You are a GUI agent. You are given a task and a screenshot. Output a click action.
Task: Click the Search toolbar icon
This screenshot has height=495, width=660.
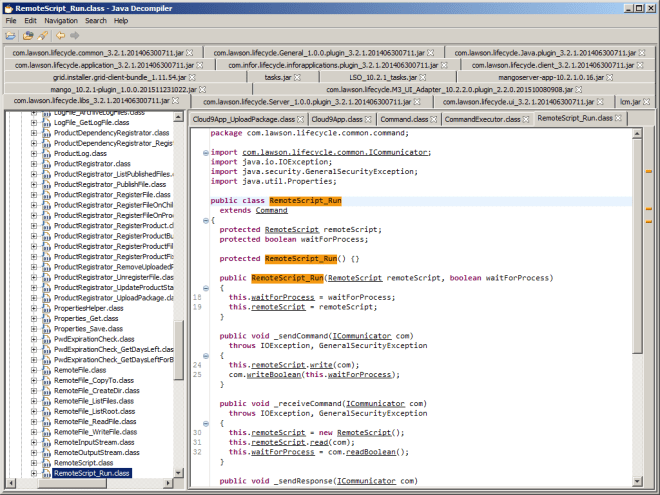tap(41, 35)
